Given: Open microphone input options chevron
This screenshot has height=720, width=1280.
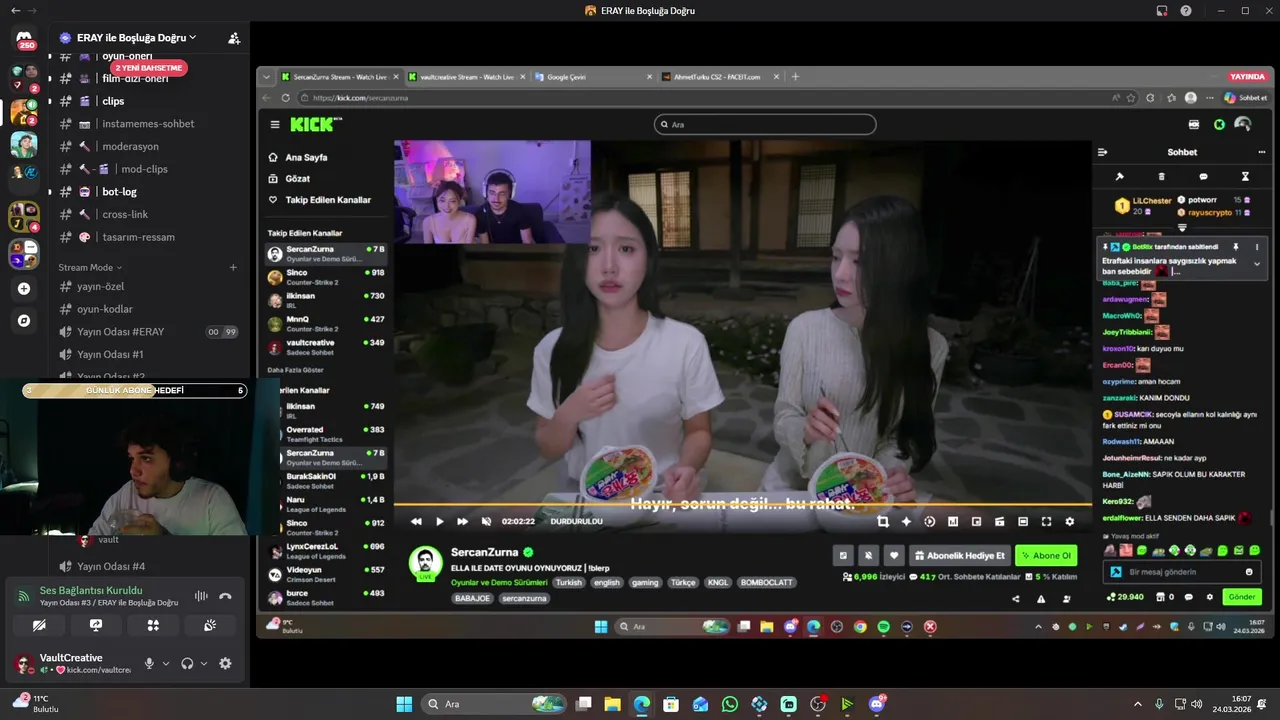Looking at the screenshot, I should (x=166, y=663).
